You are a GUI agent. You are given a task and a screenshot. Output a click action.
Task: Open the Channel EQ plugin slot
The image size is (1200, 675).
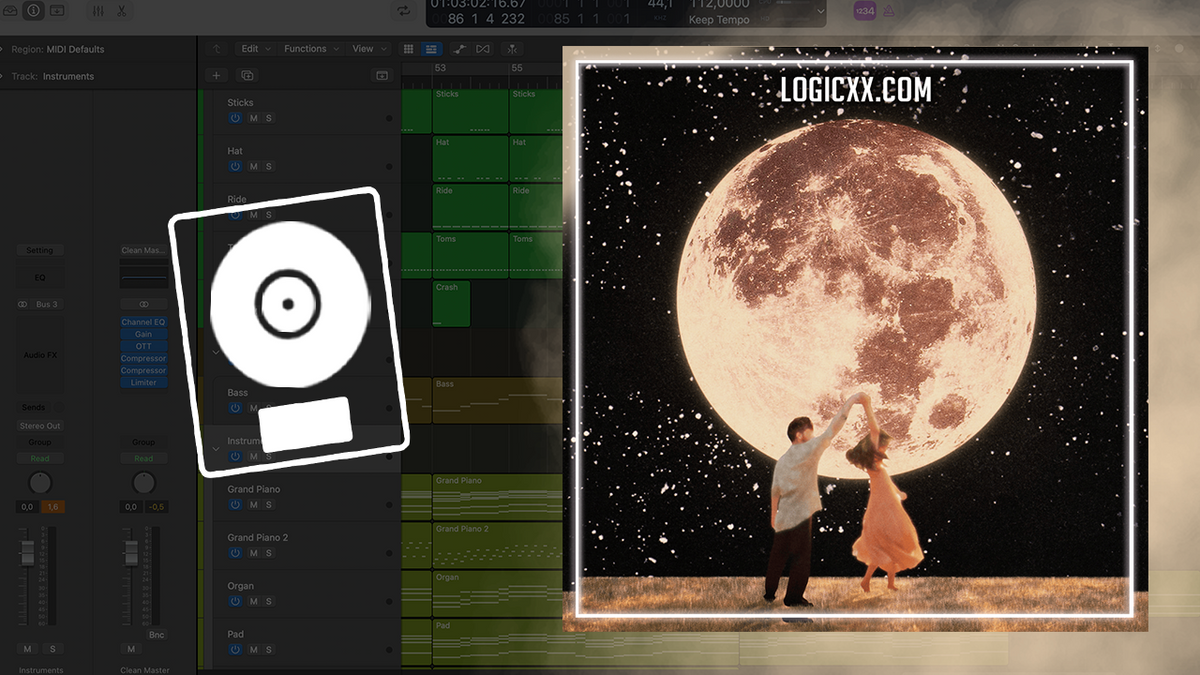pos(143,321)
